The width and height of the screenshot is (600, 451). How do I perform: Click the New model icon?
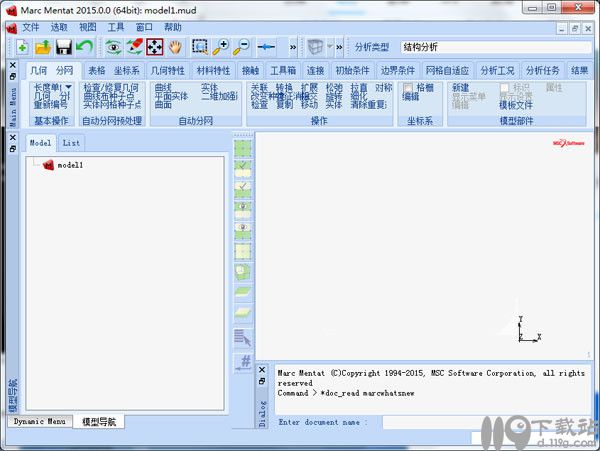coord(22,47)
